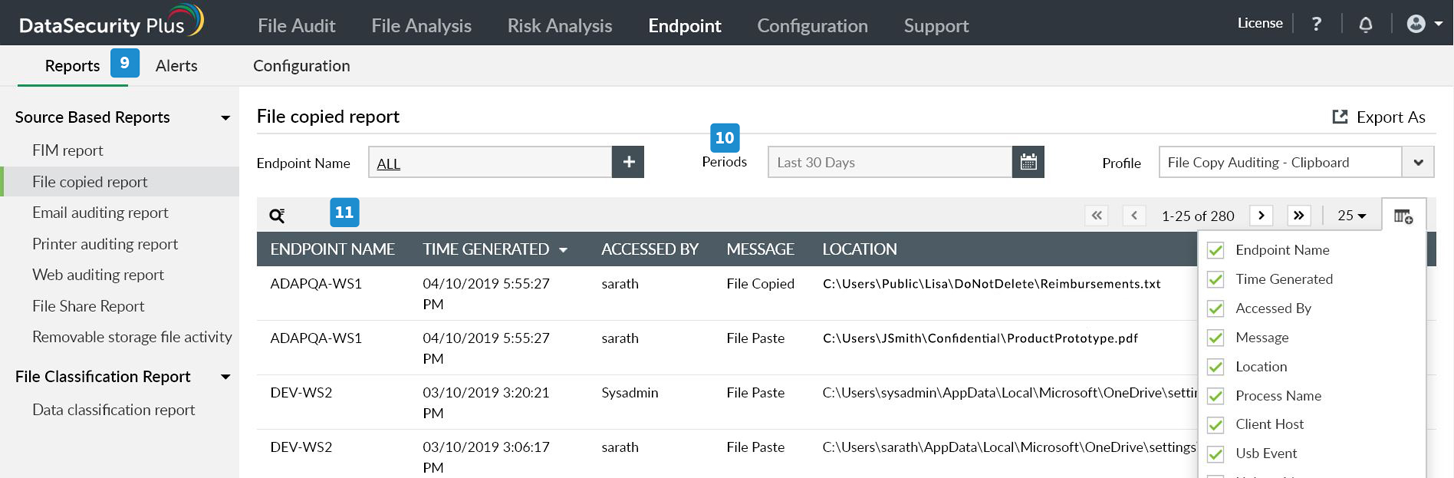
Task: Open the column chooser icon
Action: point(1403,216)
